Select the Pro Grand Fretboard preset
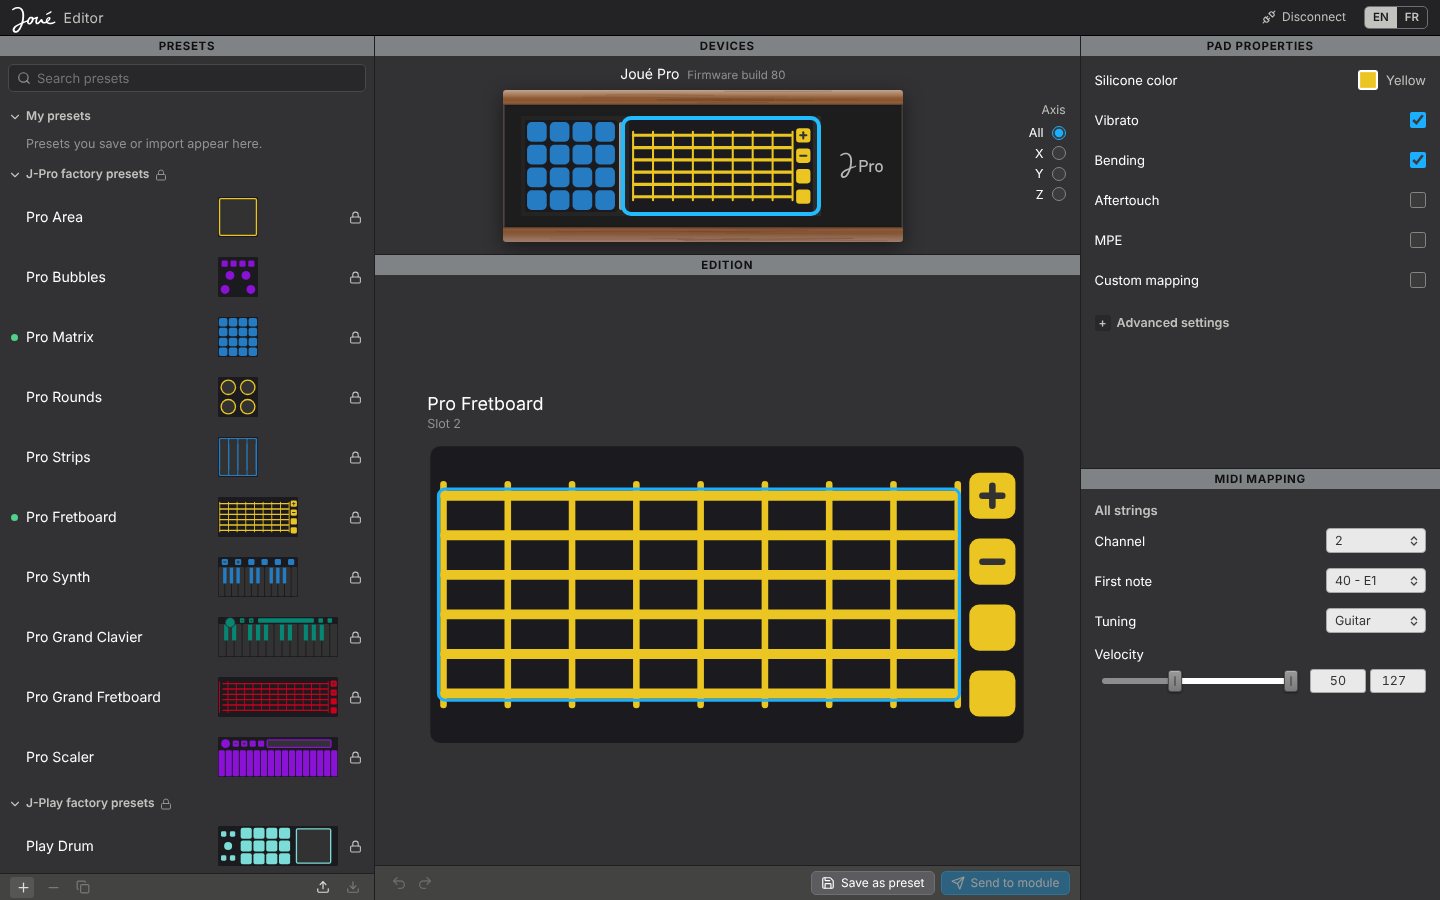 tap(187, 697)
